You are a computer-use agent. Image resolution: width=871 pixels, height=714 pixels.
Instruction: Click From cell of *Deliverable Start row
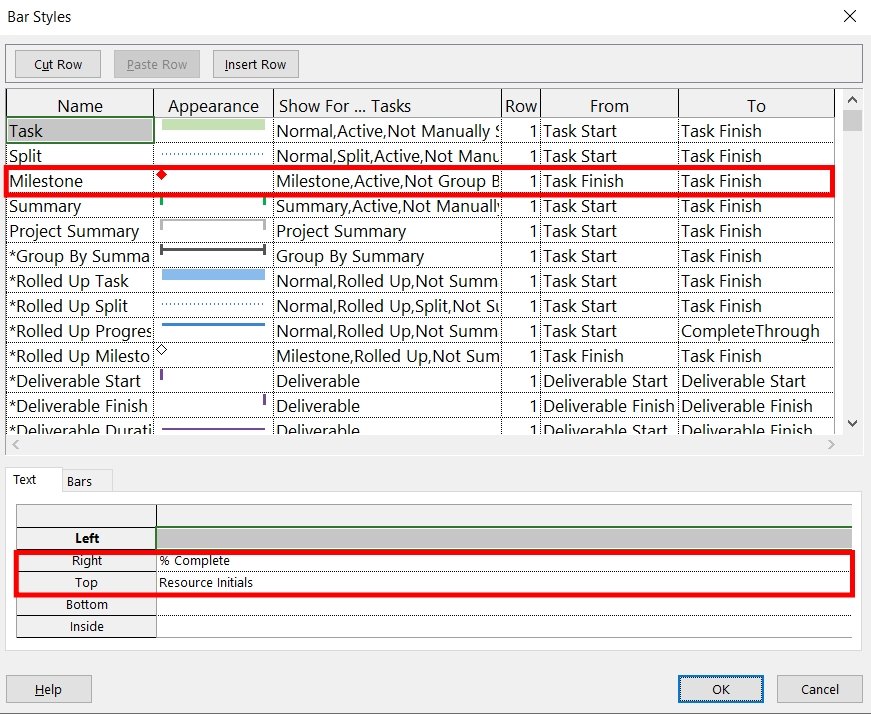click(x=609, y=381)
